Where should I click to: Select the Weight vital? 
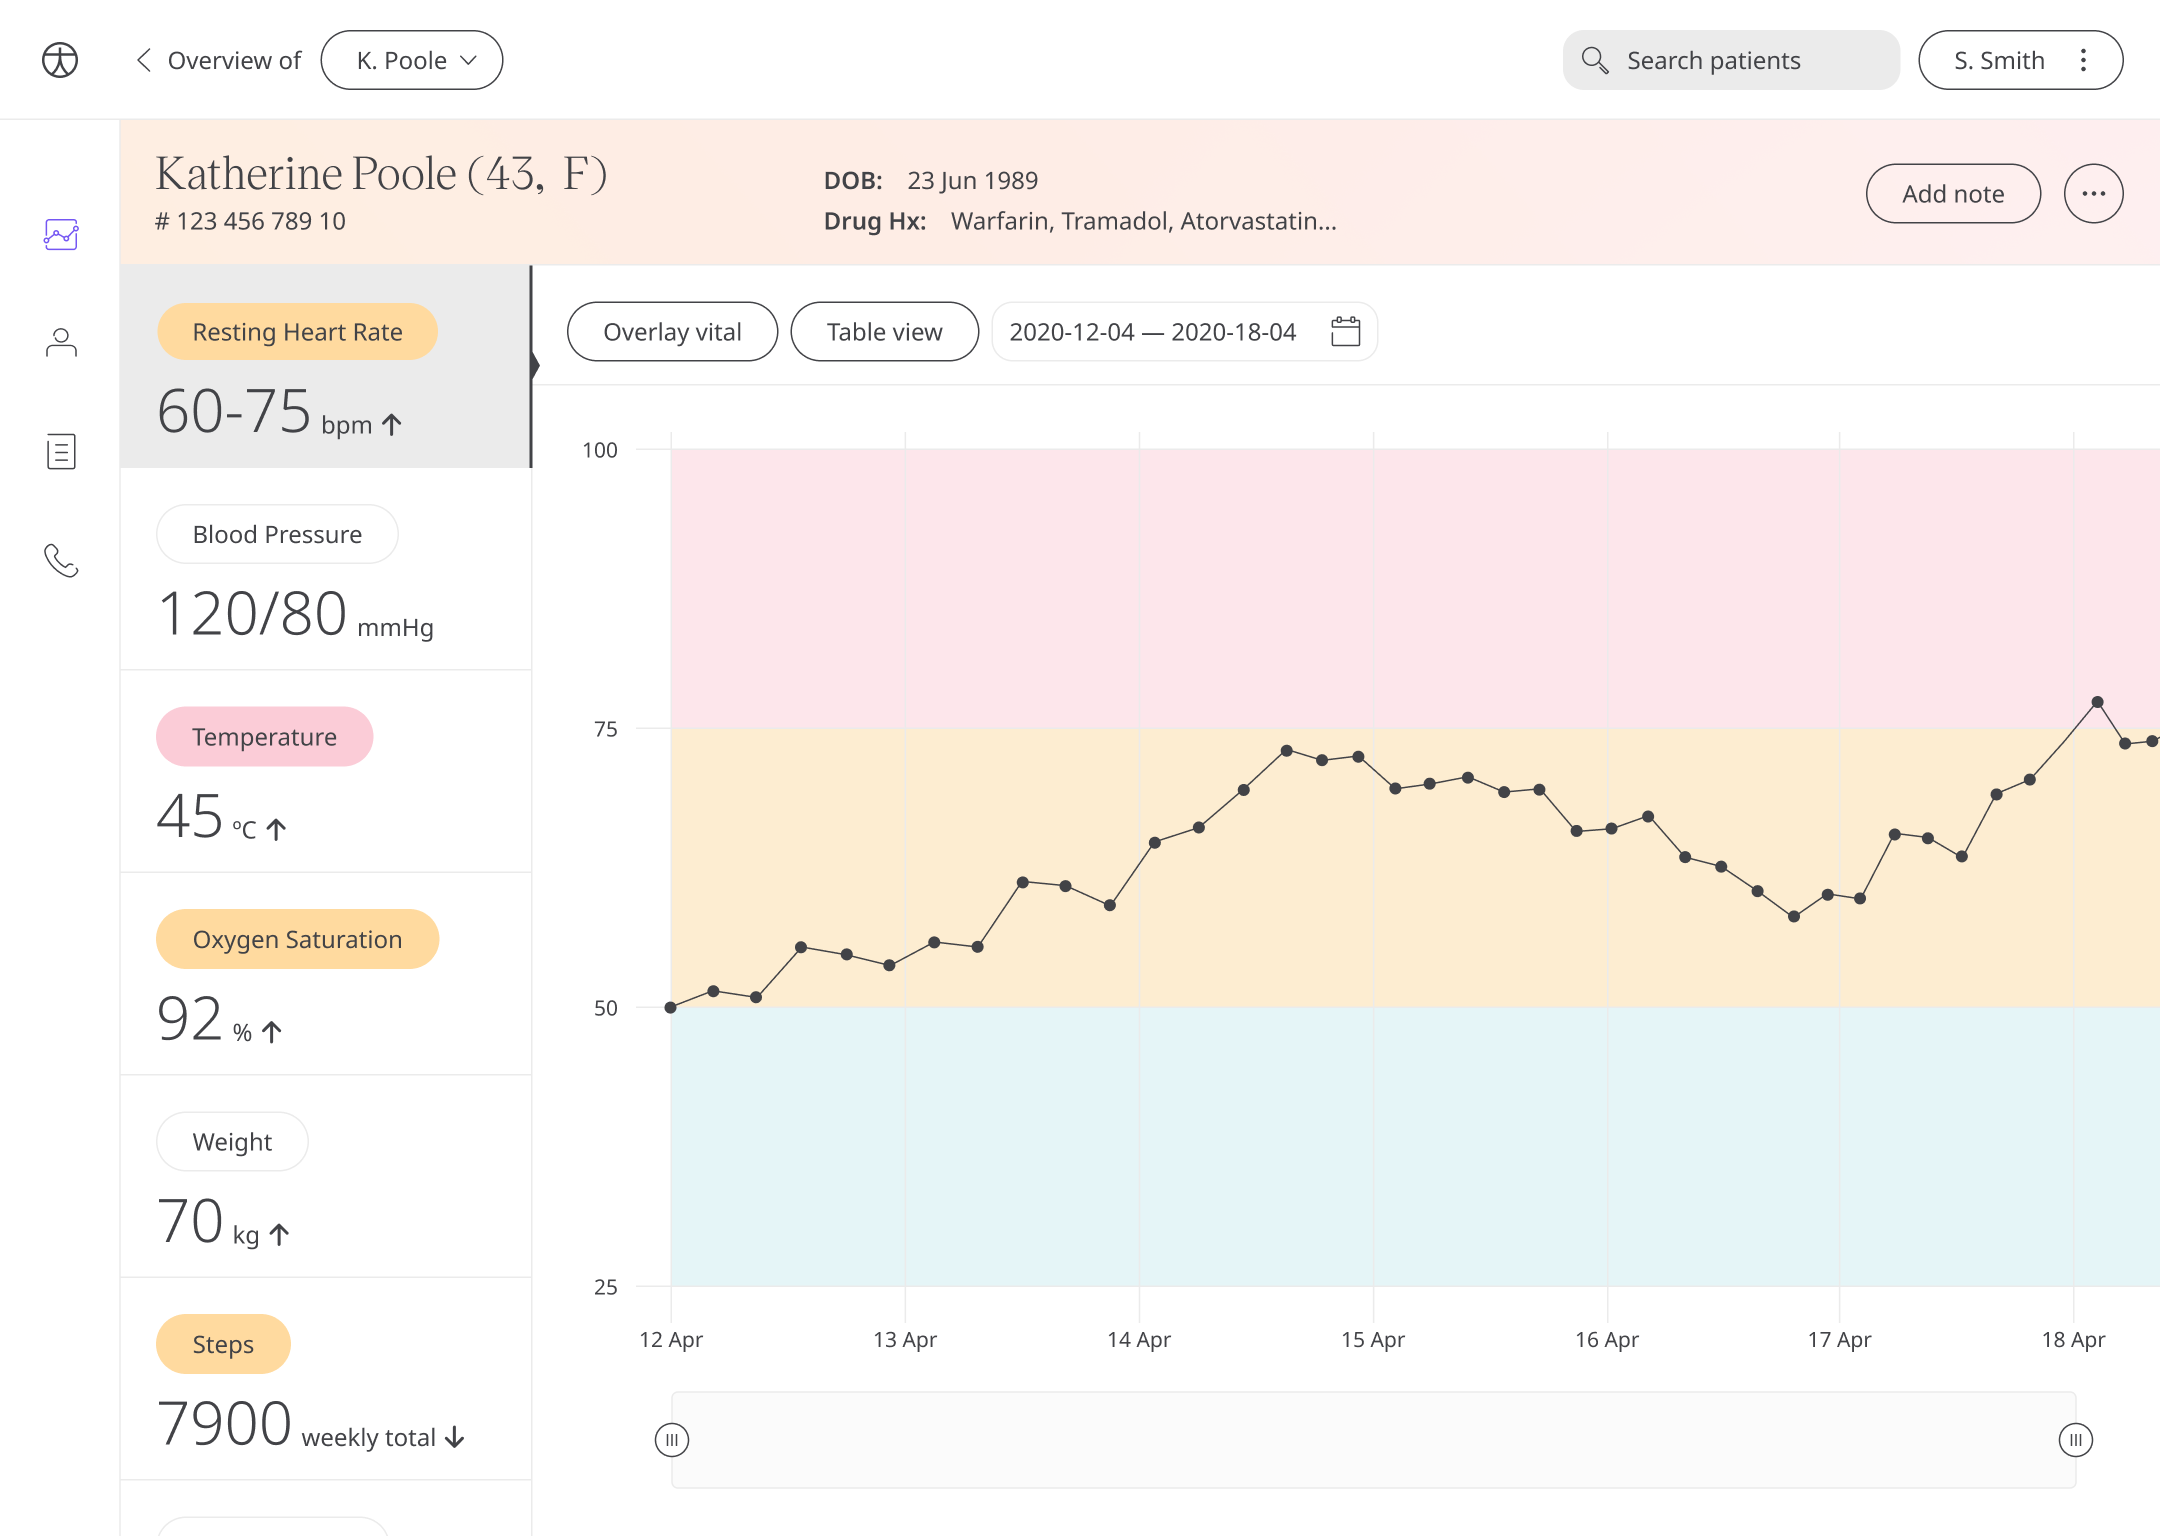(x=232, y=1141)
